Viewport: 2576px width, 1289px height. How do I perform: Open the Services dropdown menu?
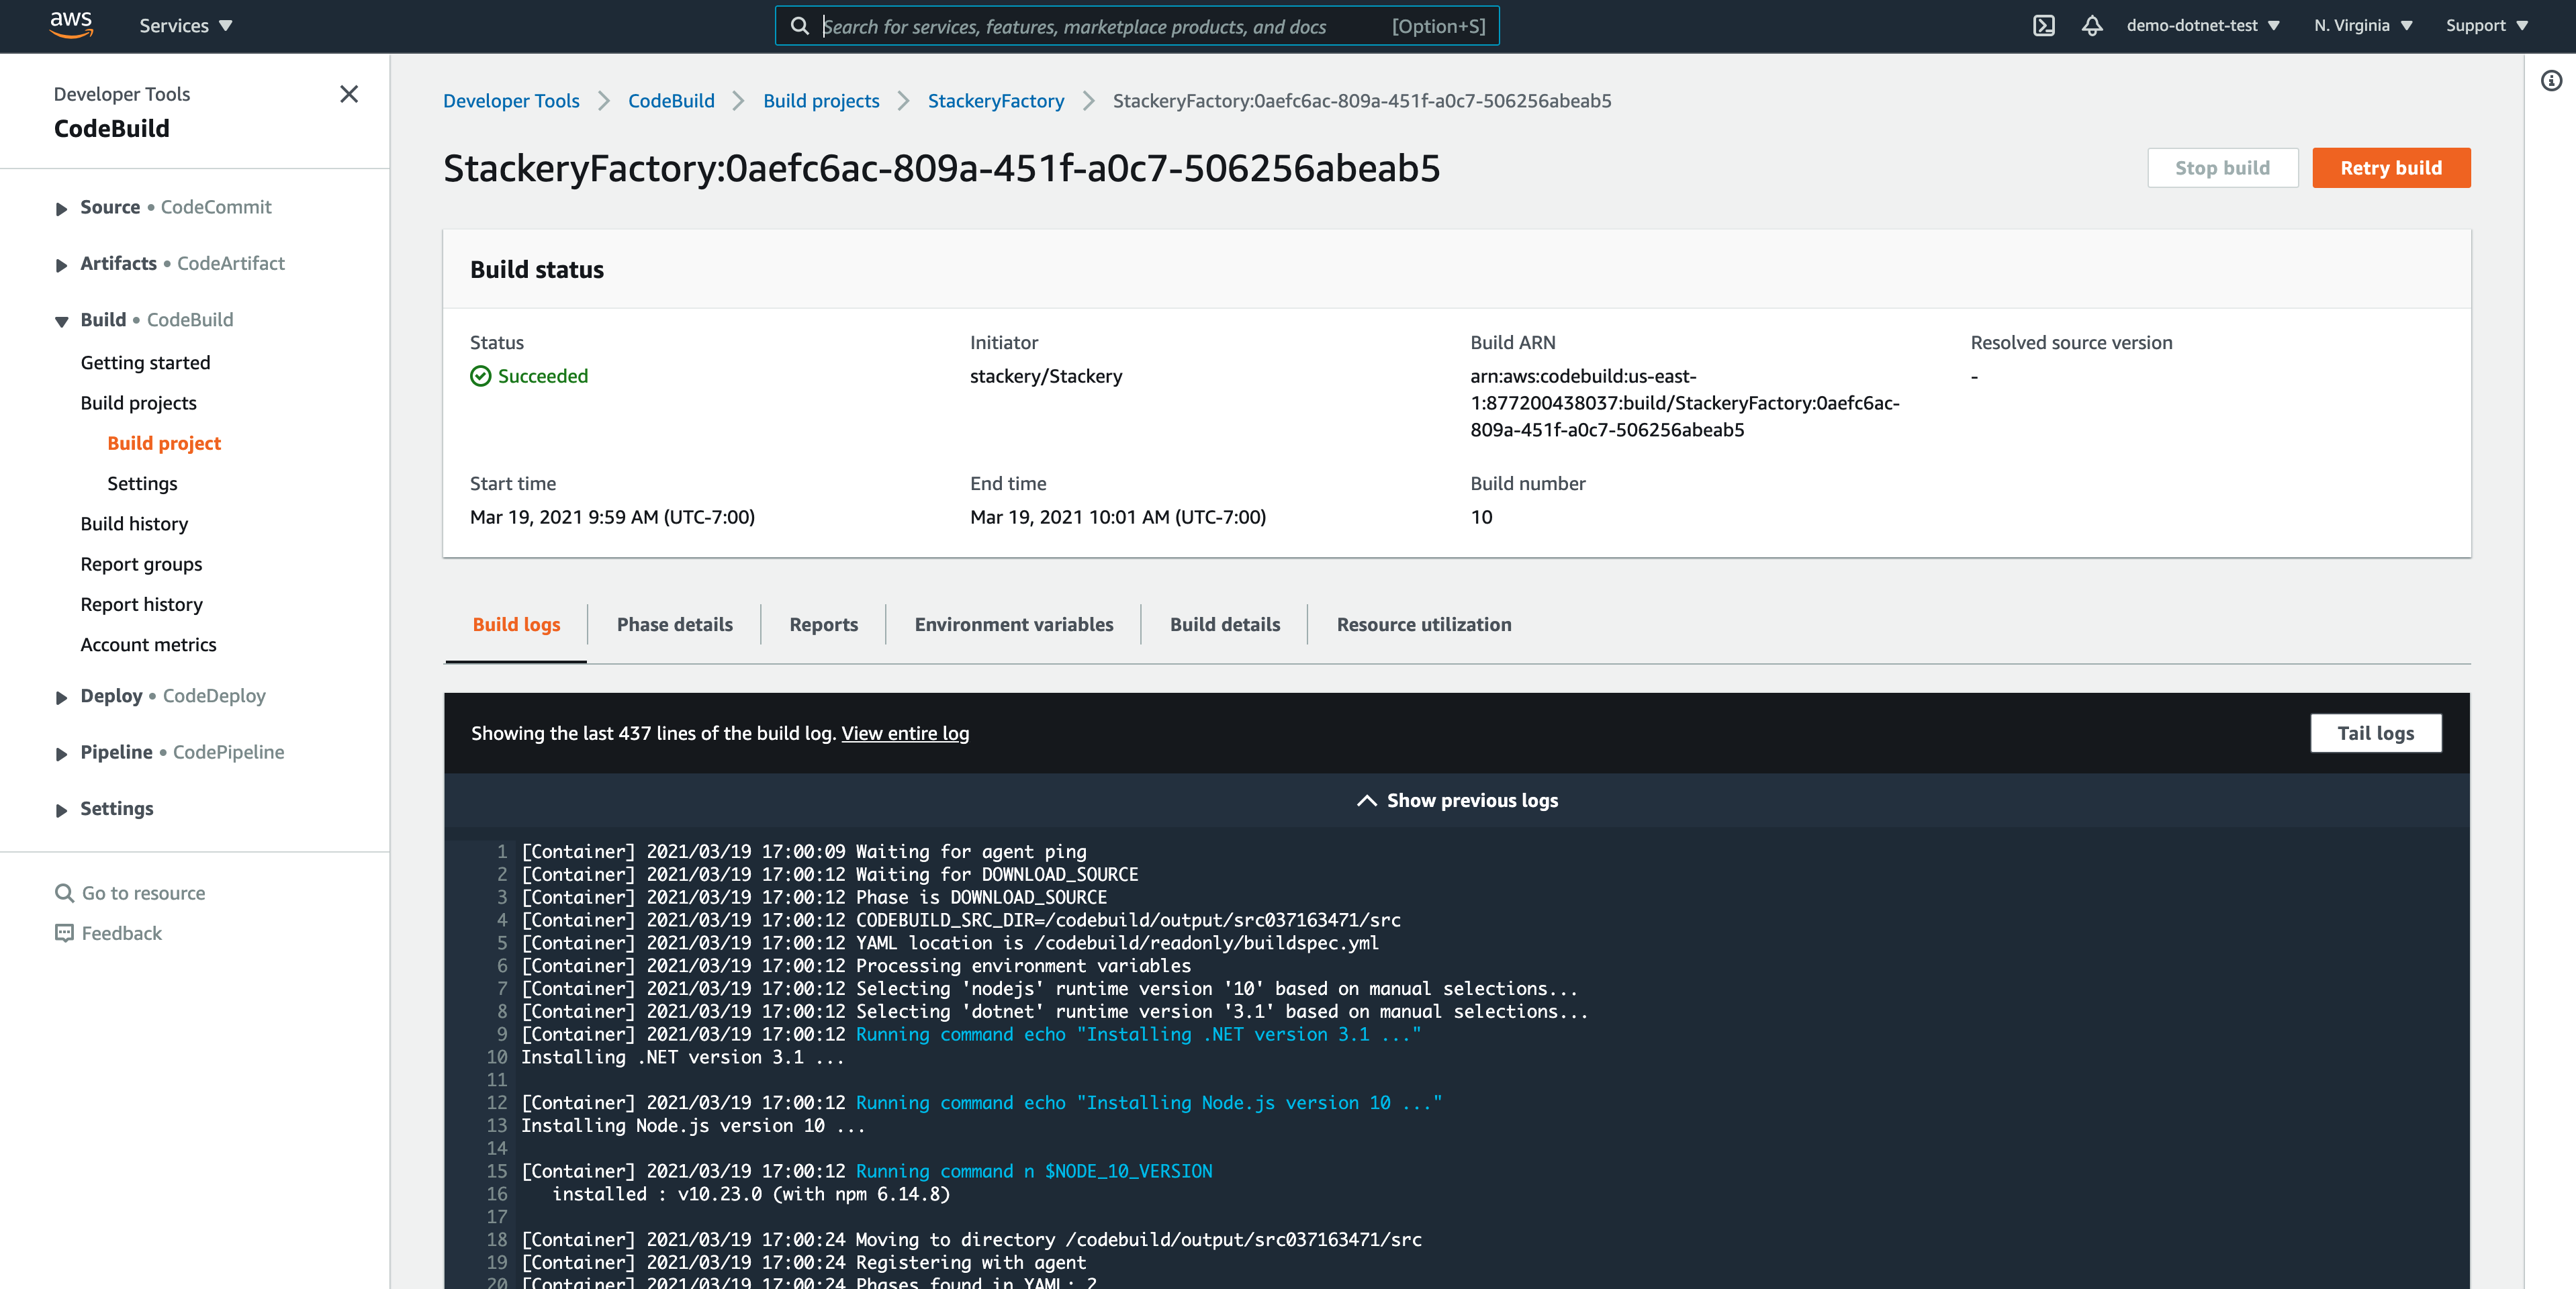(186, 26)
